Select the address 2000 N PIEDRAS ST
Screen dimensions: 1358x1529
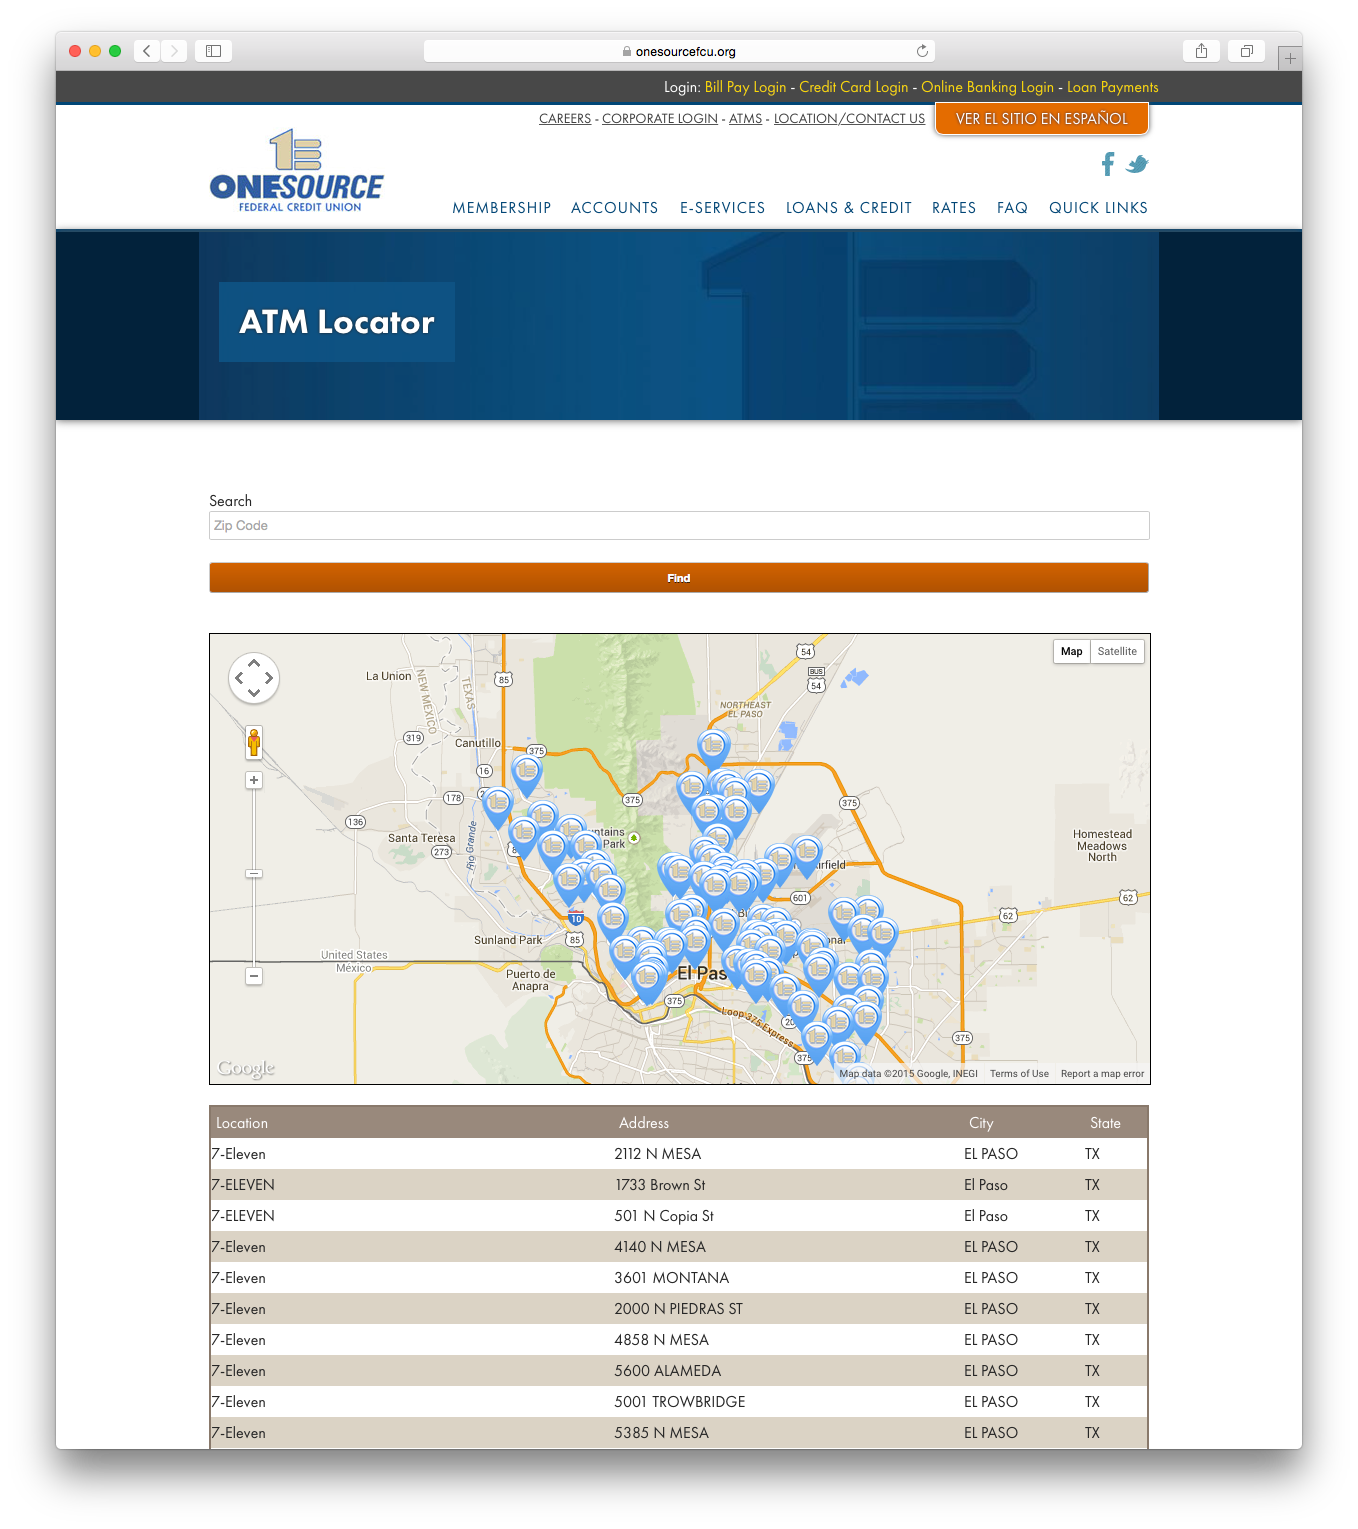point(678,1309)
